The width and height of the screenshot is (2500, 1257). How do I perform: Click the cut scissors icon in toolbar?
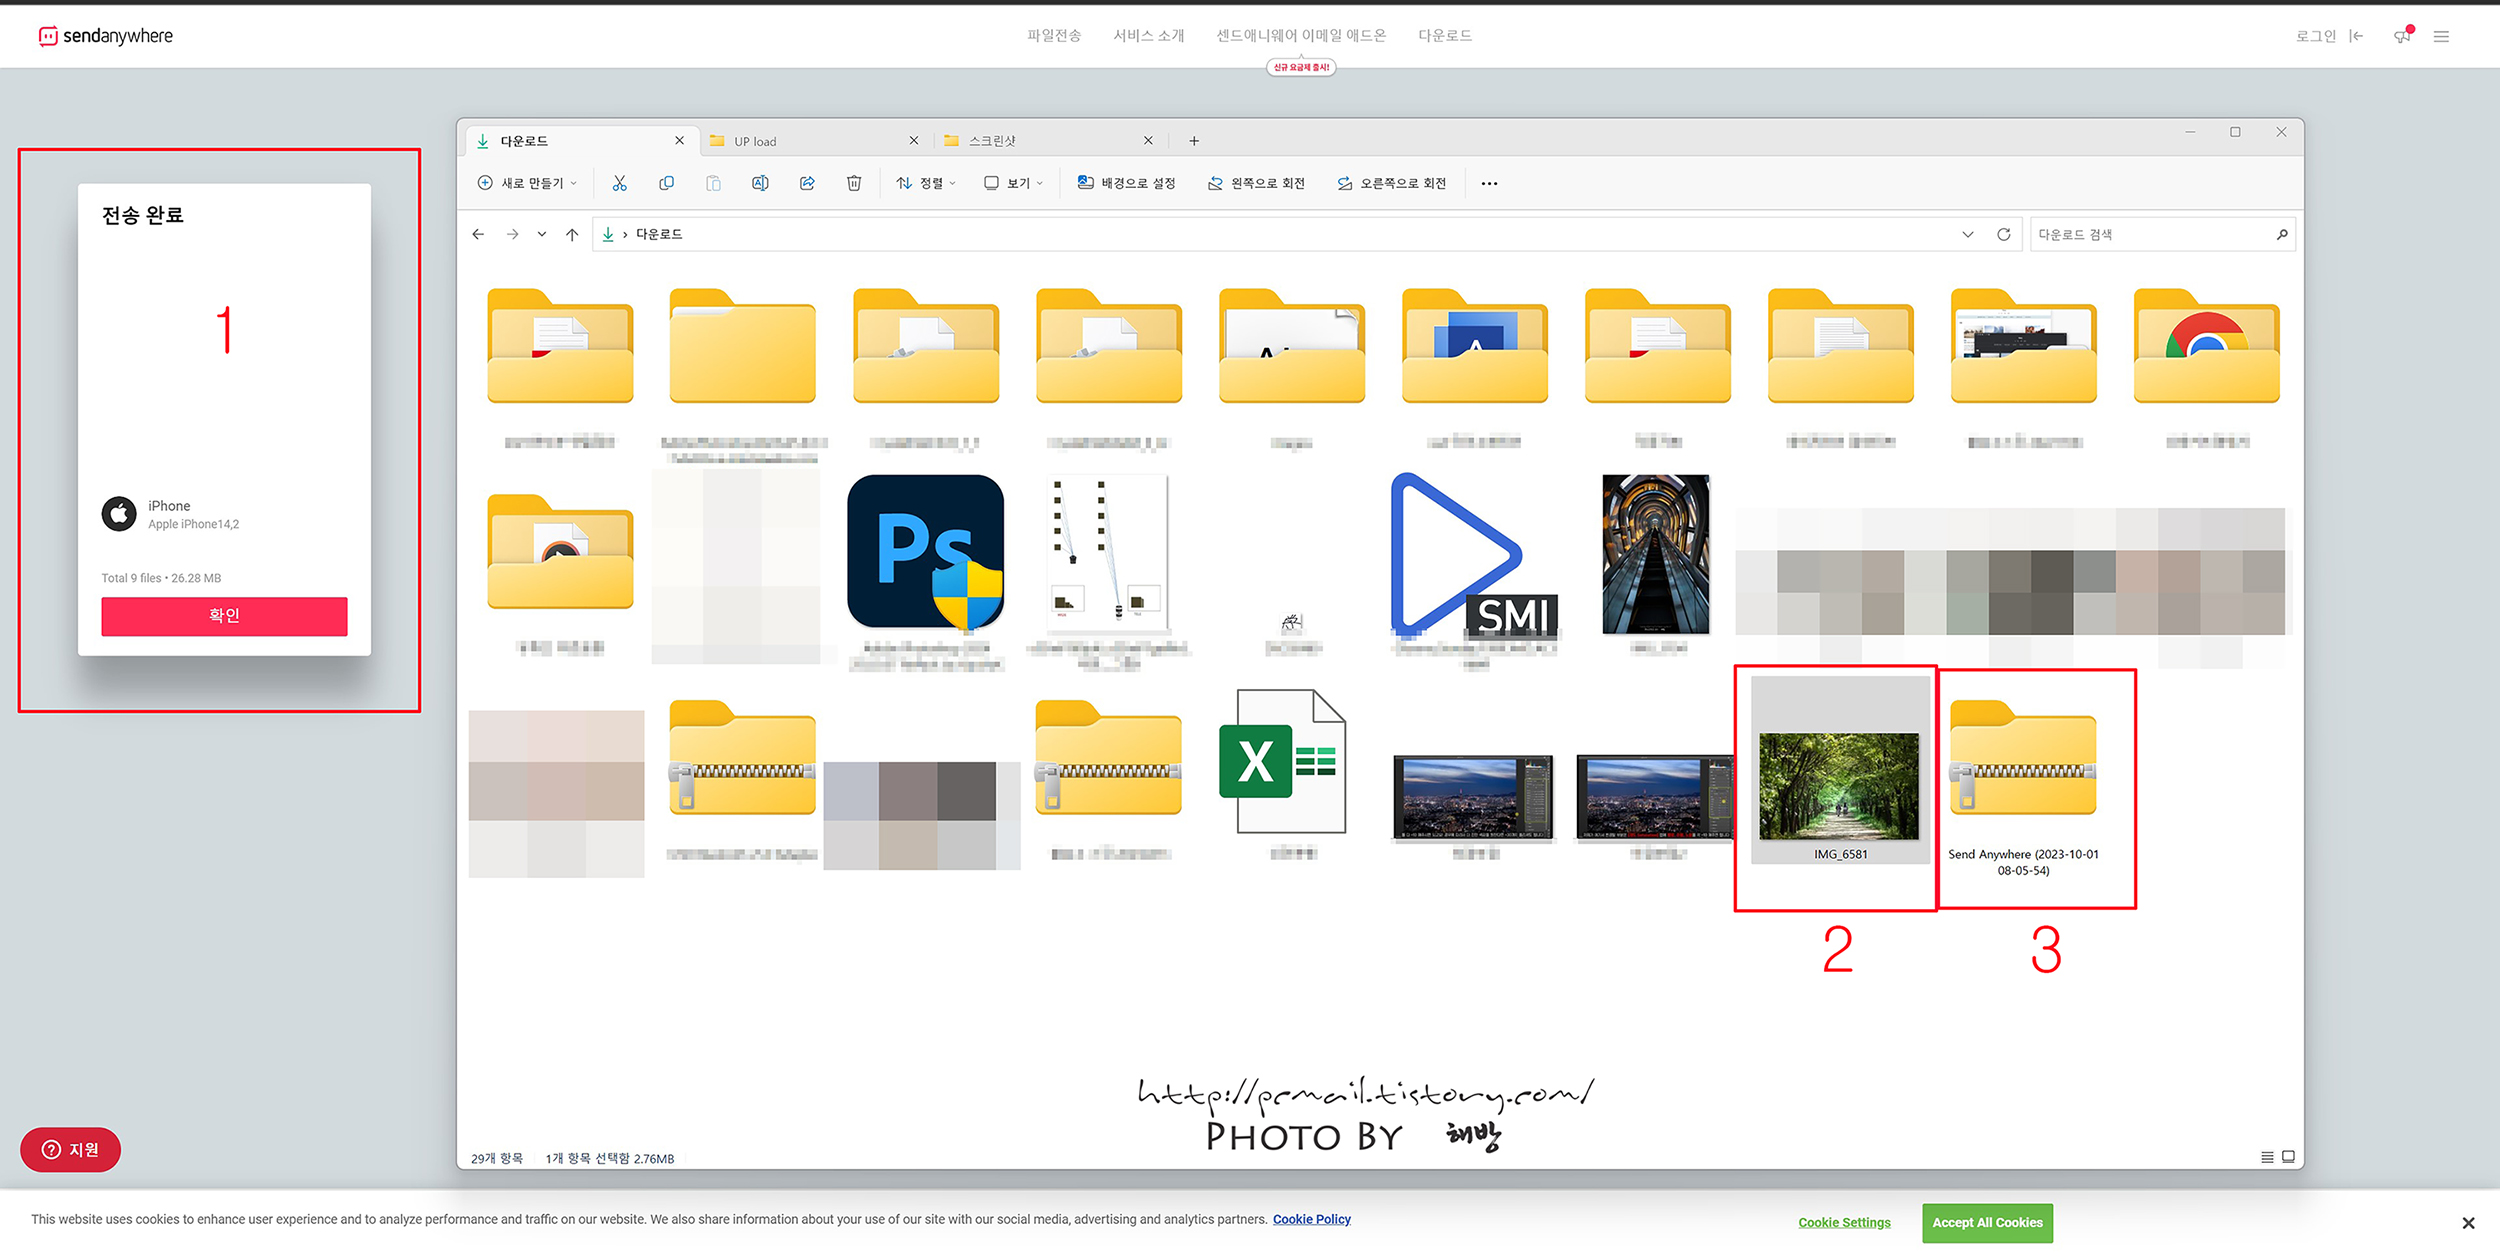(619, 183)
